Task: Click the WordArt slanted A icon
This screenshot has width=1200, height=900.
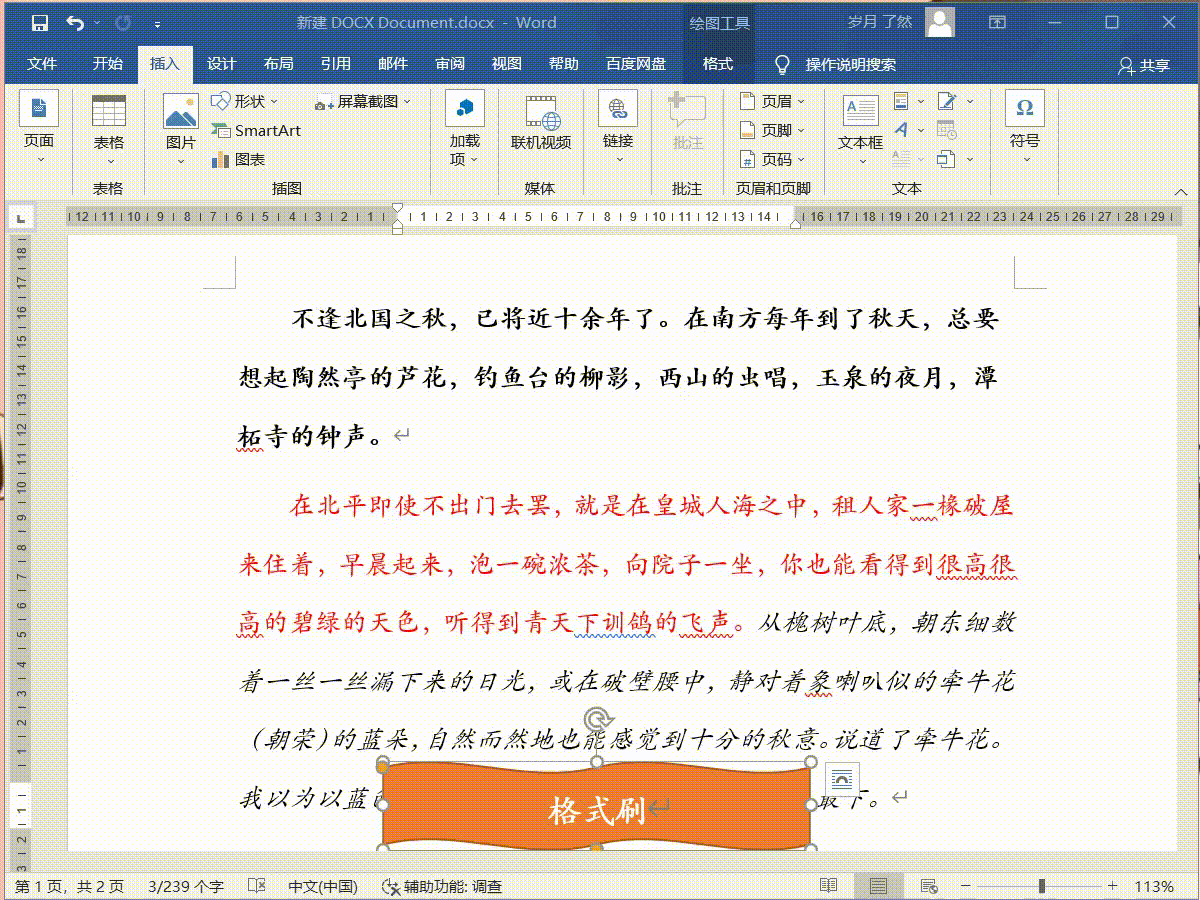Action: [901, 130]
